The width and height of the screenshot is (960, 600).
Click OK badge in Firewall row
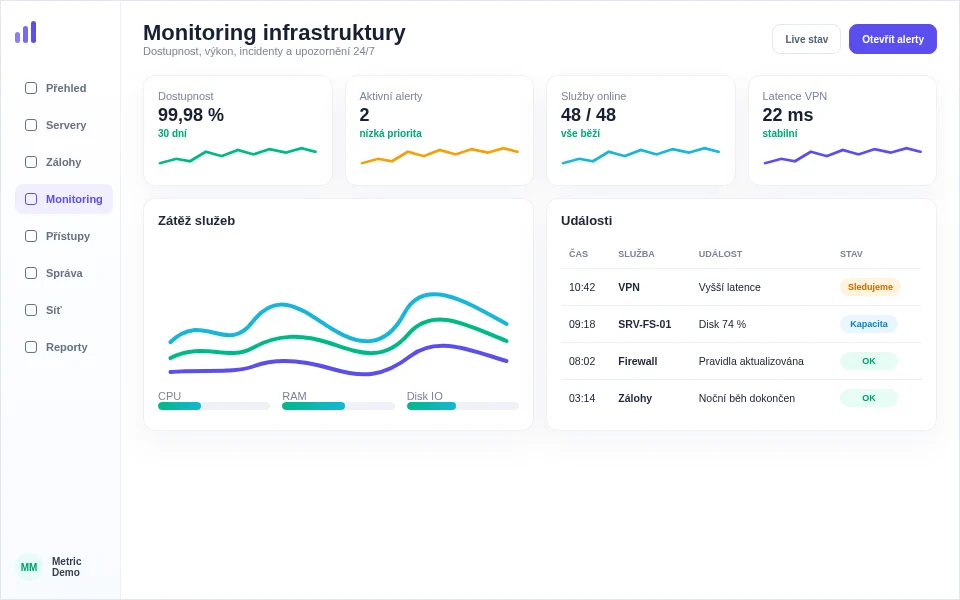tap(869, 361)
